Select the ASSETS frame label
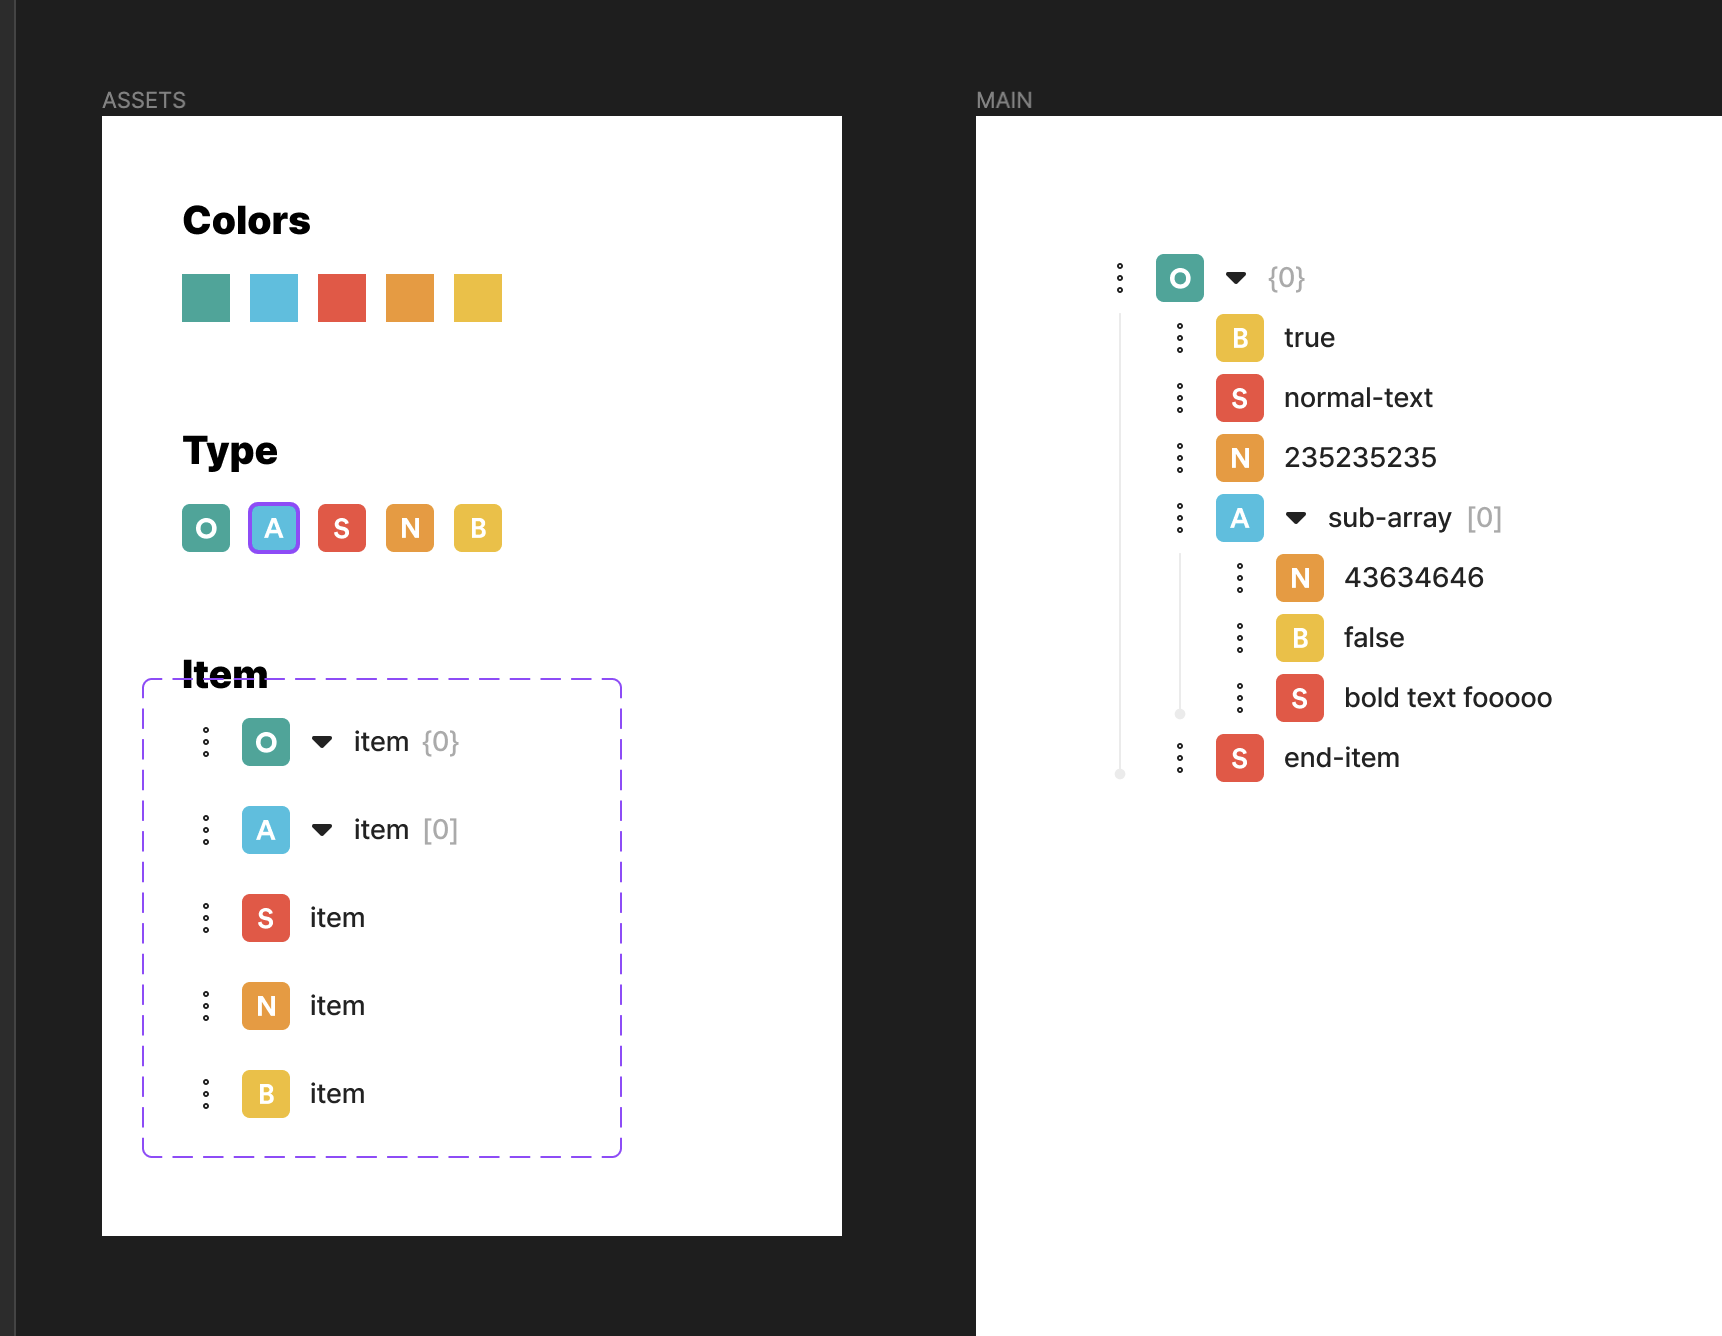 coord(144,100)
